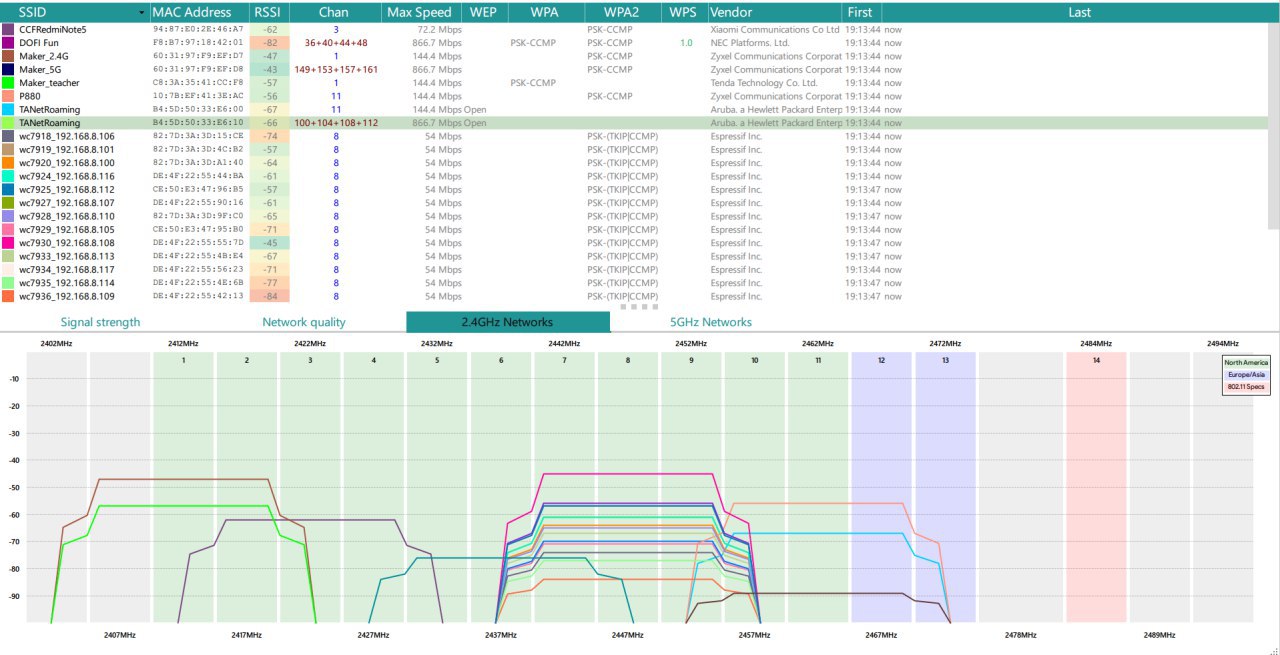1280x655 pixels.
Task: Click the Europe/Asia legend entry
Action: pos(1246,375)
